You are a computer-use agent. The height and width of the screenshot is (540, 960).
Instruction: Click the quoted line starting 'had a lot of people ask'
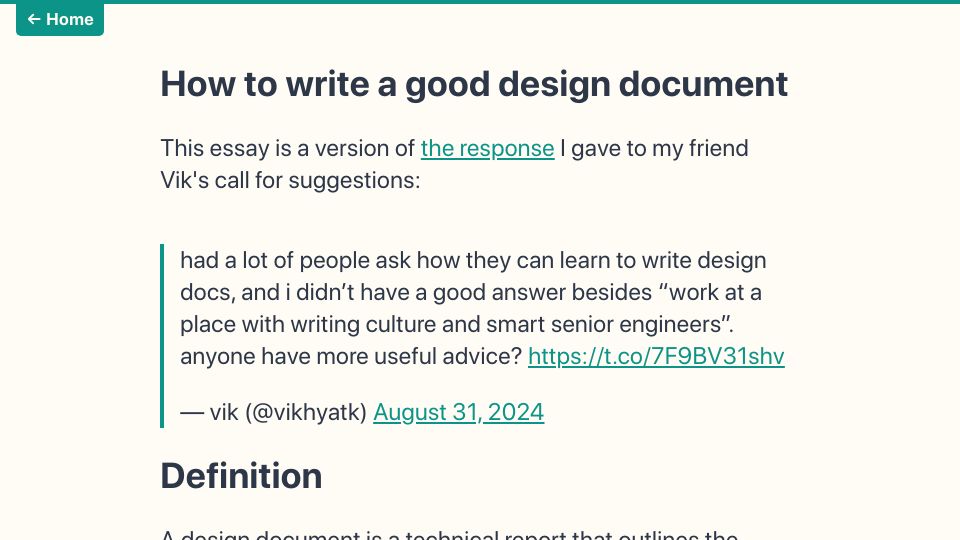tap(473, 261)
